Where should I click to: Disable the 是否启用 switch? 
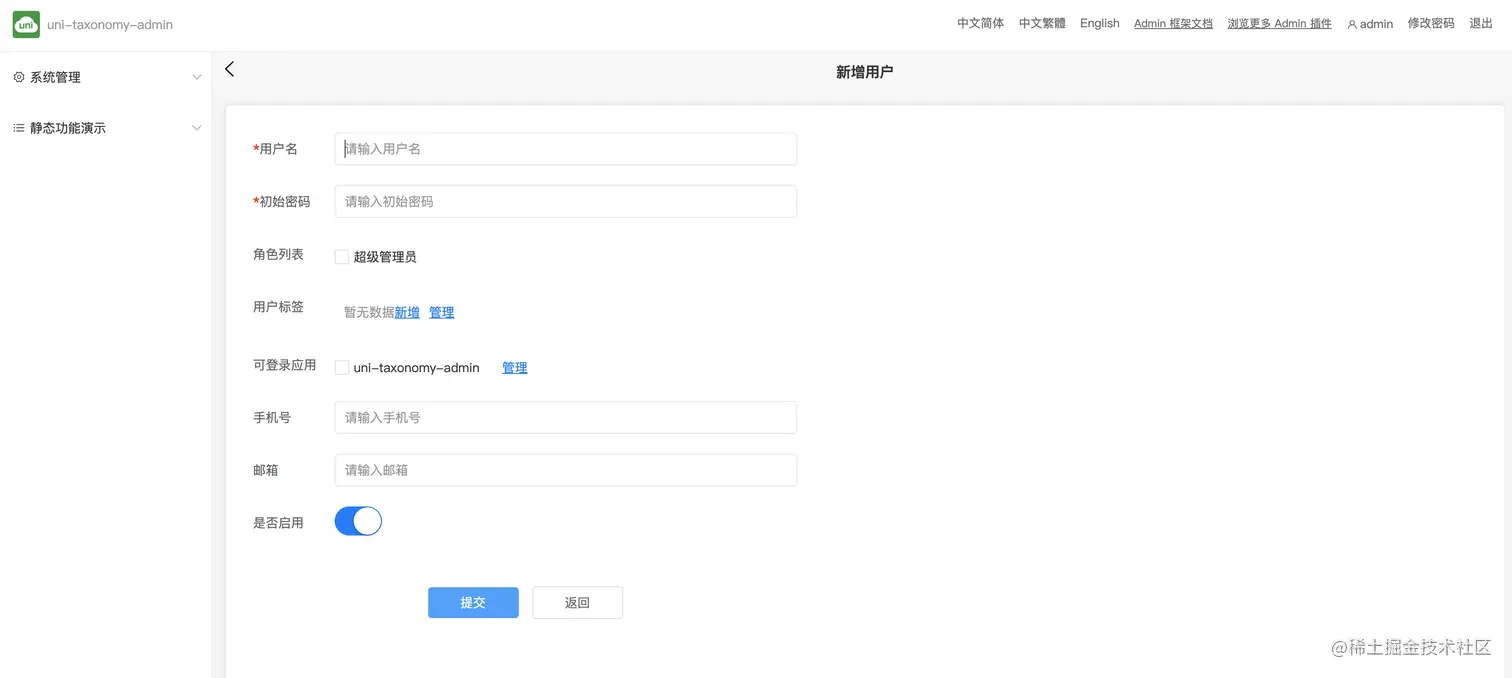pos(357,520)
